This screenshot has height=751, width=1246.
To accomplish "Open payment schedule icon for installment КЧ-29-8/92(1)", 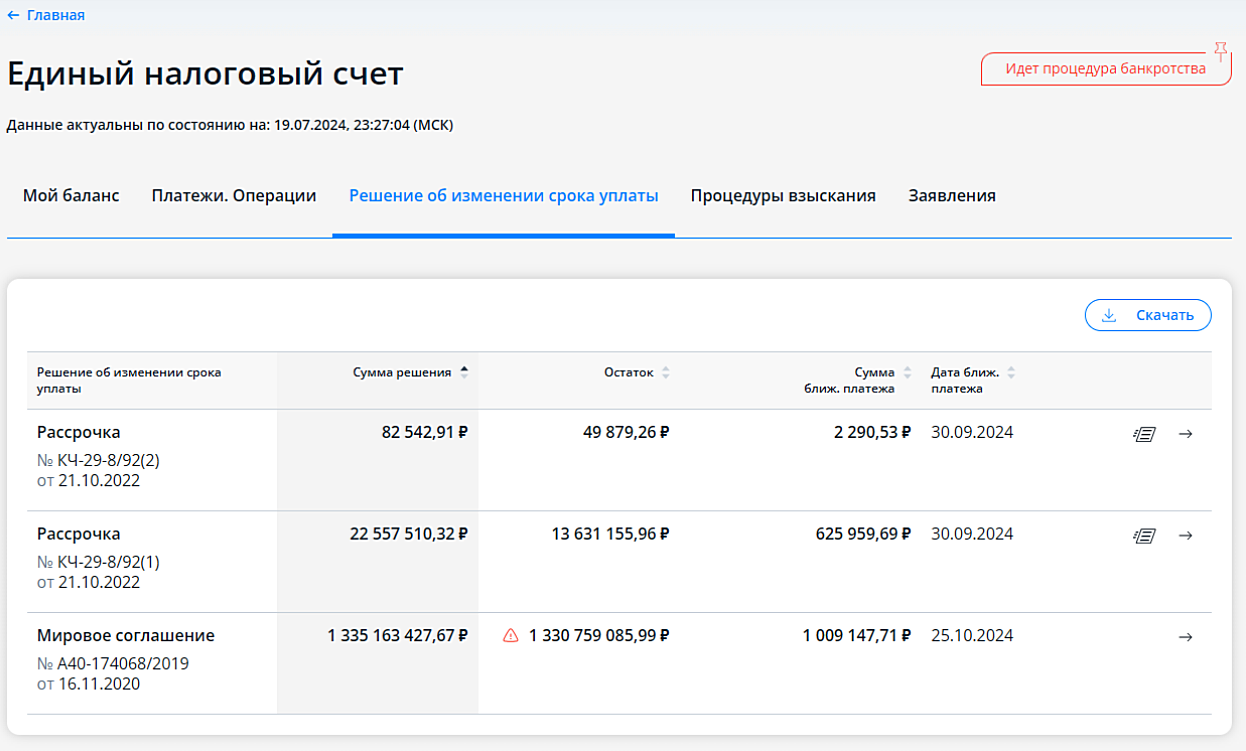I will [x=1144, y=536].
